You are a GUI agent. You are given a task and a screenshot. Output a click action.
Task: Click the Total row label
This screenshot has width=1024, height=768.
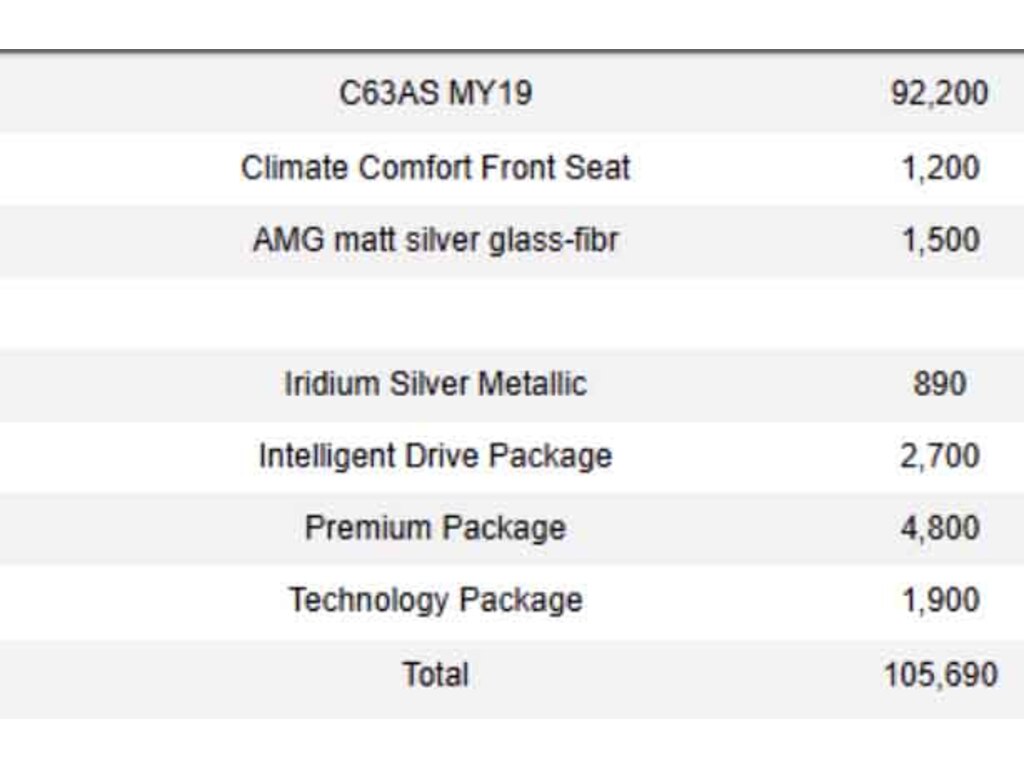pos(435,674)
